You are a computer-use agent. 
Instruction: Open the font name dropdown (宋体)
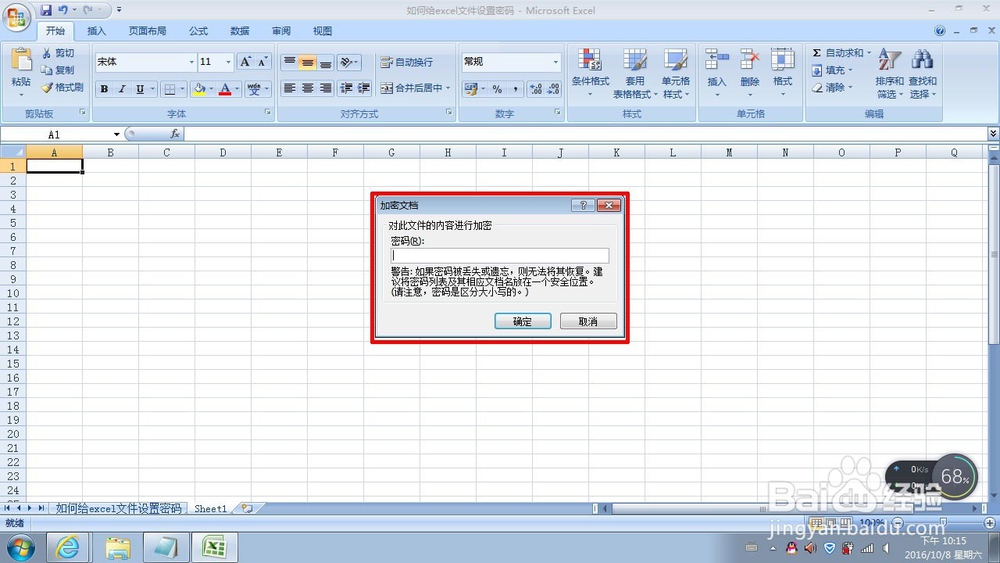191,62
